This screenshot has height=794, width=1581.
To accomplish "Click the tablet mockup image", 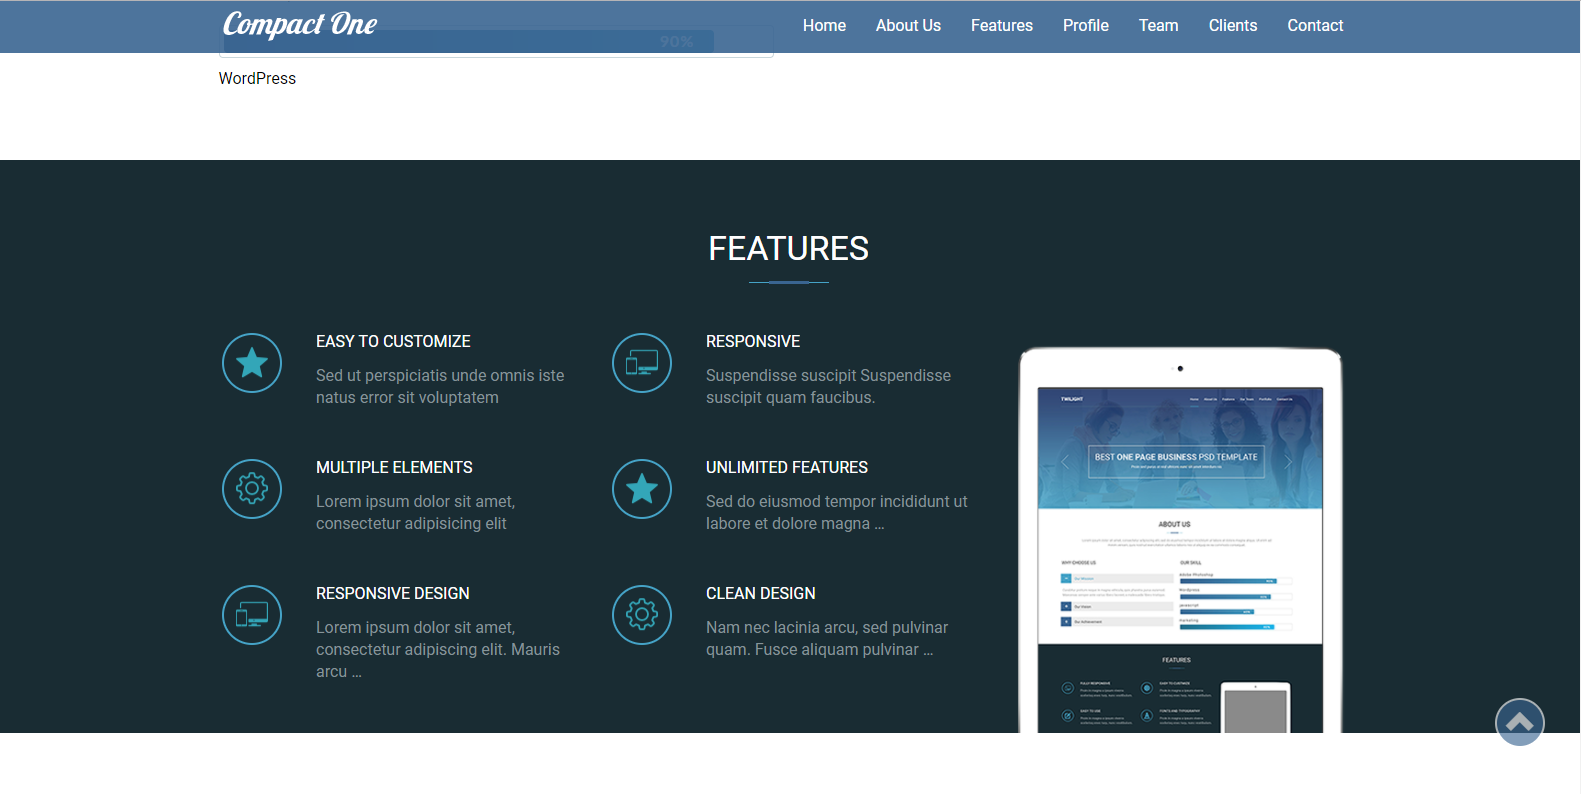I will [x=1180, y=540].
